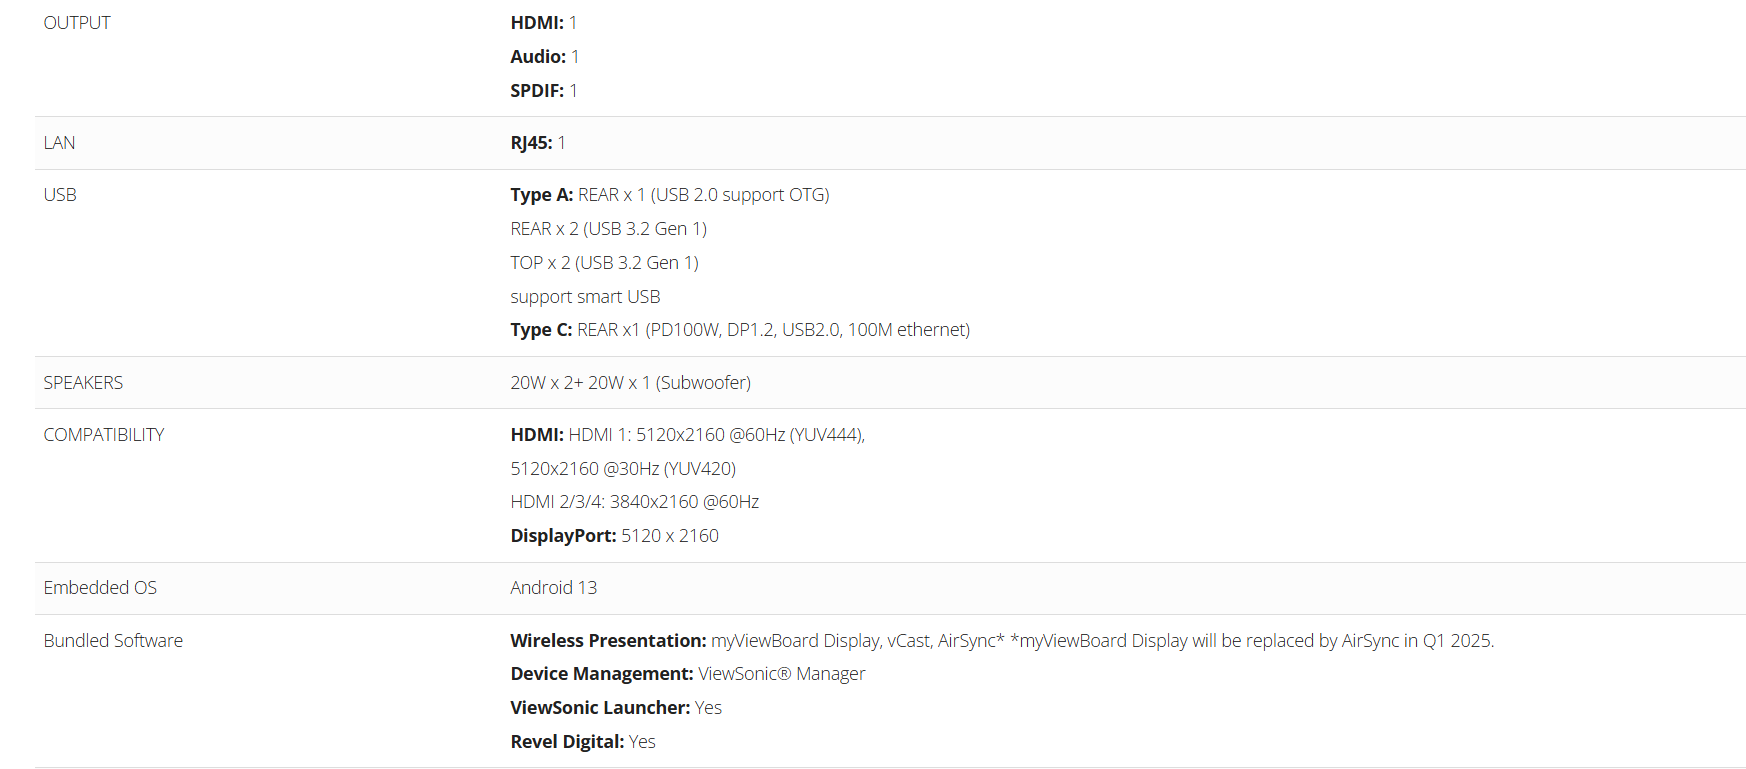
Task: Click the HDMI 2/3/4 resolution line
Action: point(634,502)
